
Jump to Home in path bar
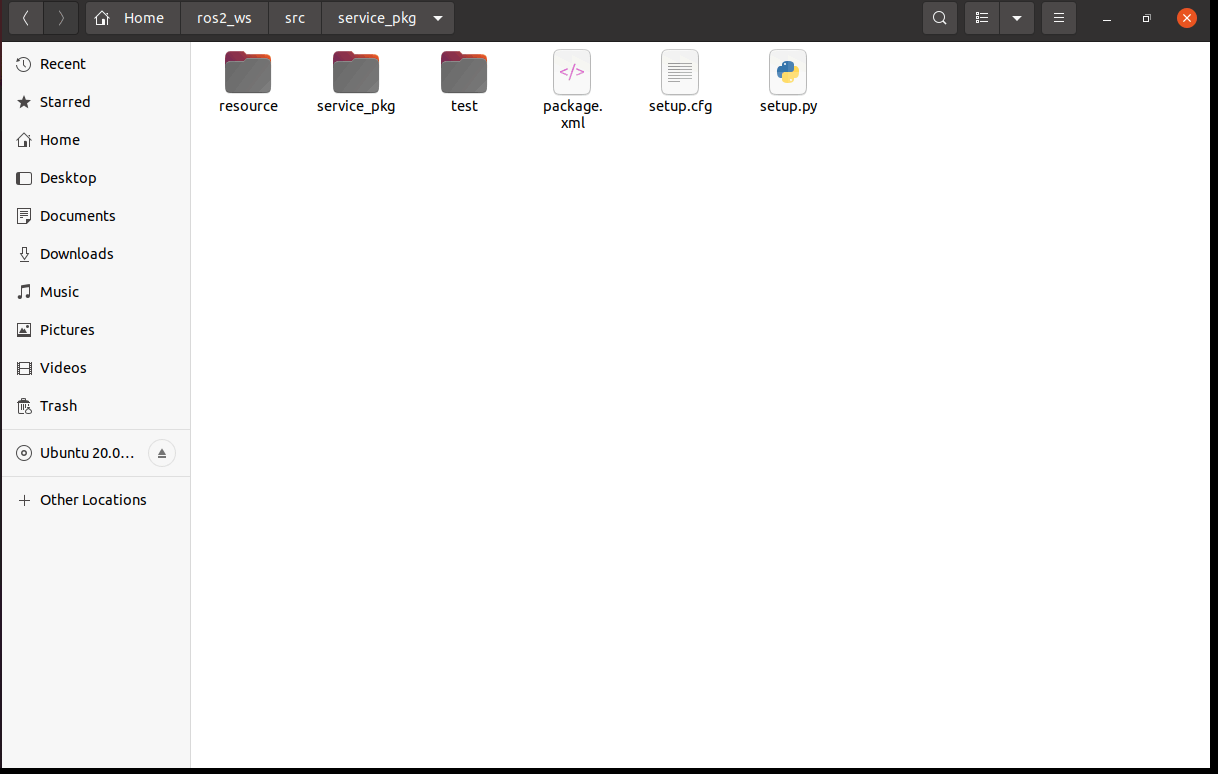[x=133, y=18]
